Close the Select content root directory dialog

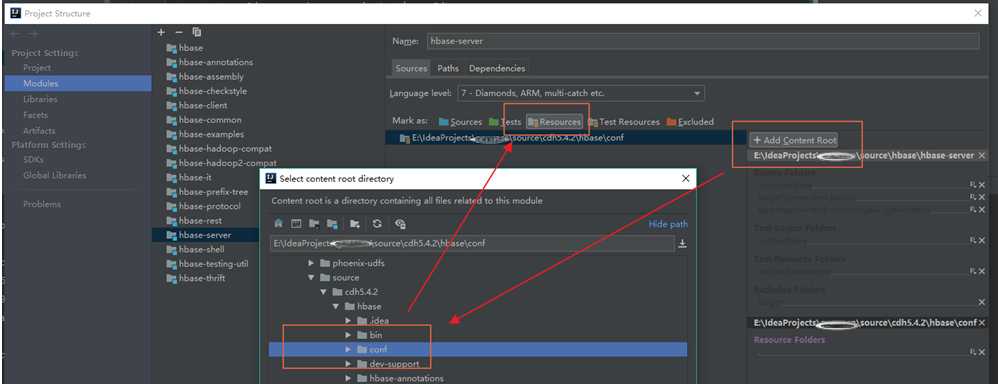685,179
